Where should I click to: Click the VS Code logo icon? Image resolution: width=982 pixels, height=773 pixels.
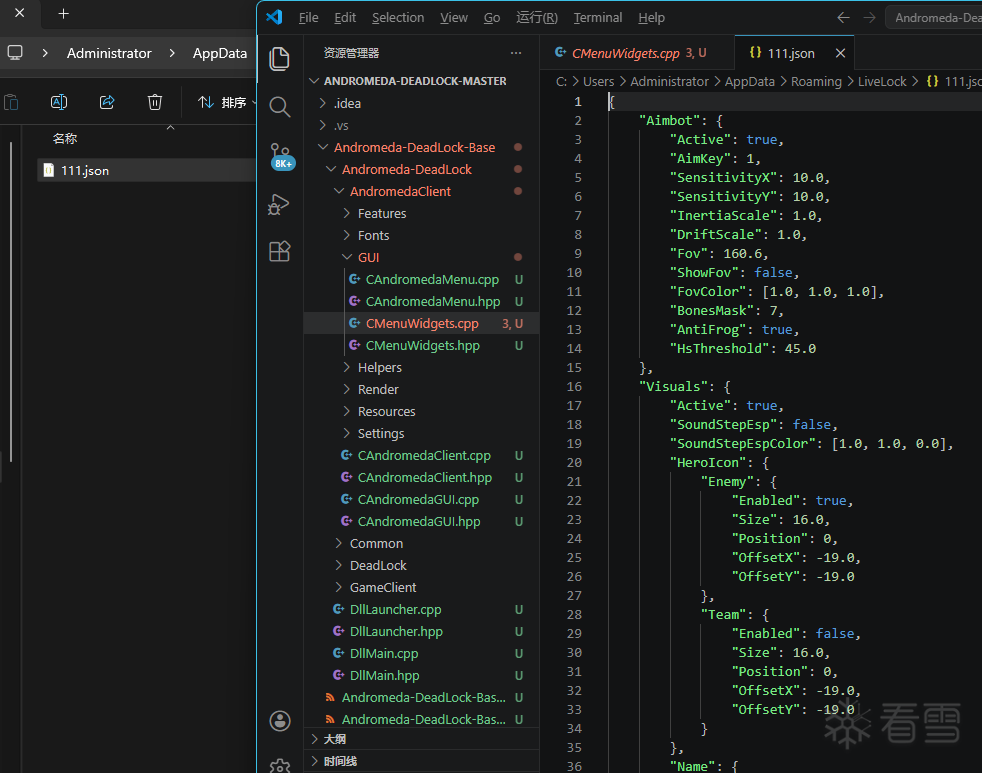coord(274,17)
